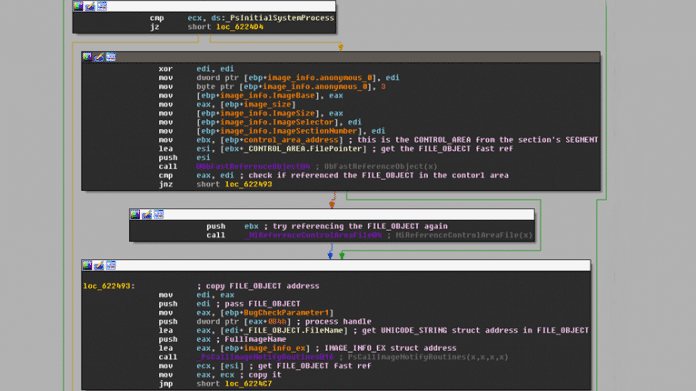Click the dark title bar of the 'xor edi, edi' block
696x391 pixels.
[x=341, y=57]
